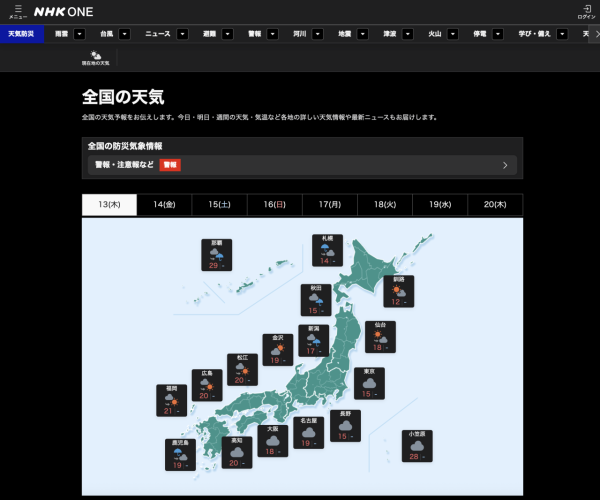The image size is (600, 500).
Task: Expand the 地震 dropdown arrow
Action: point(363,34)
